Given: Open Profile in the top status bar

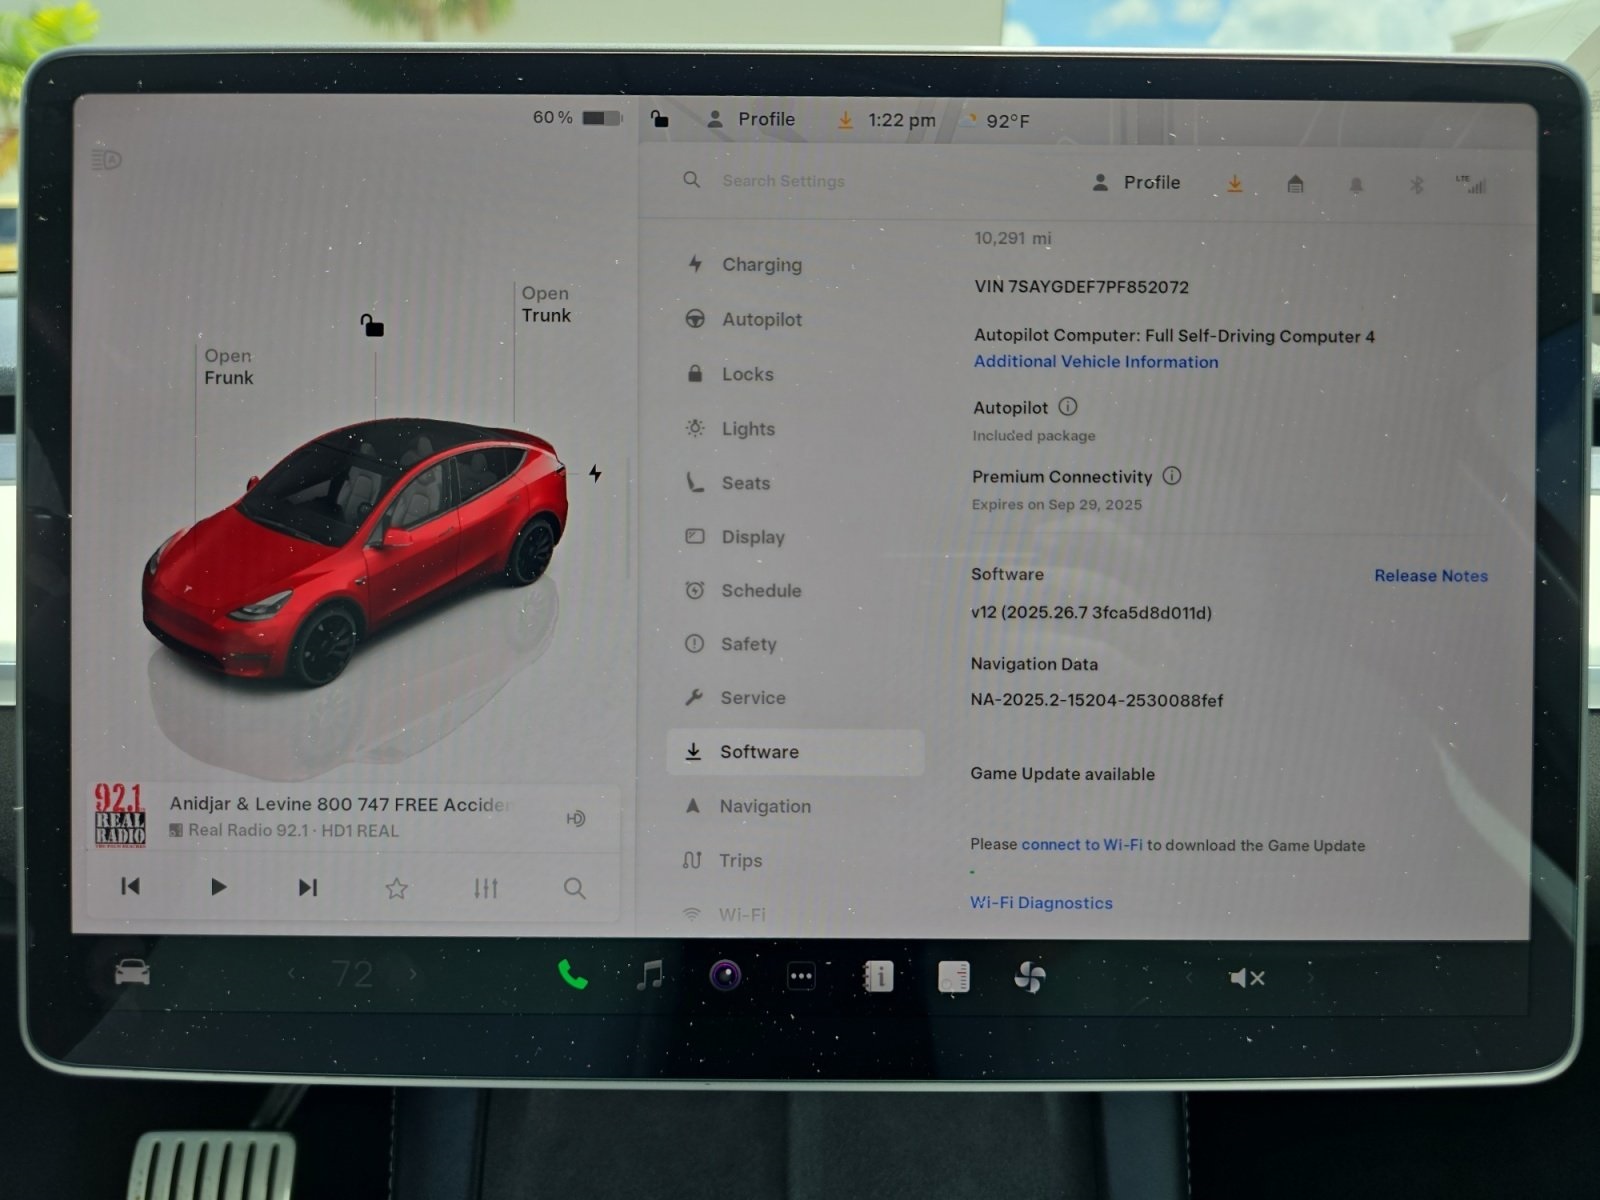Looking at the screenshot, I should click(751, 119).
